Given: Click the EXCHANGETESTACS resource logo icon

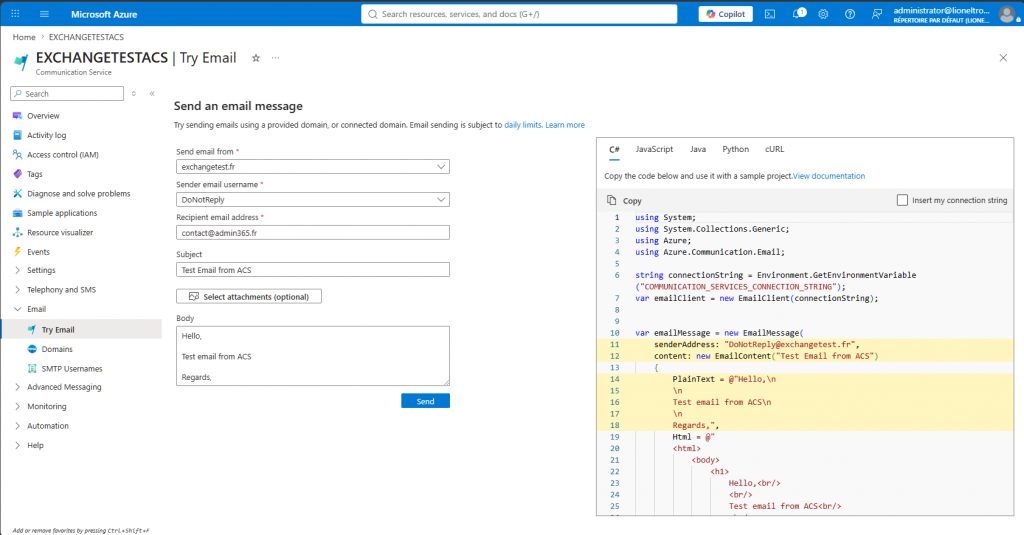Looking at the screenshot, I should click(22, 61).
